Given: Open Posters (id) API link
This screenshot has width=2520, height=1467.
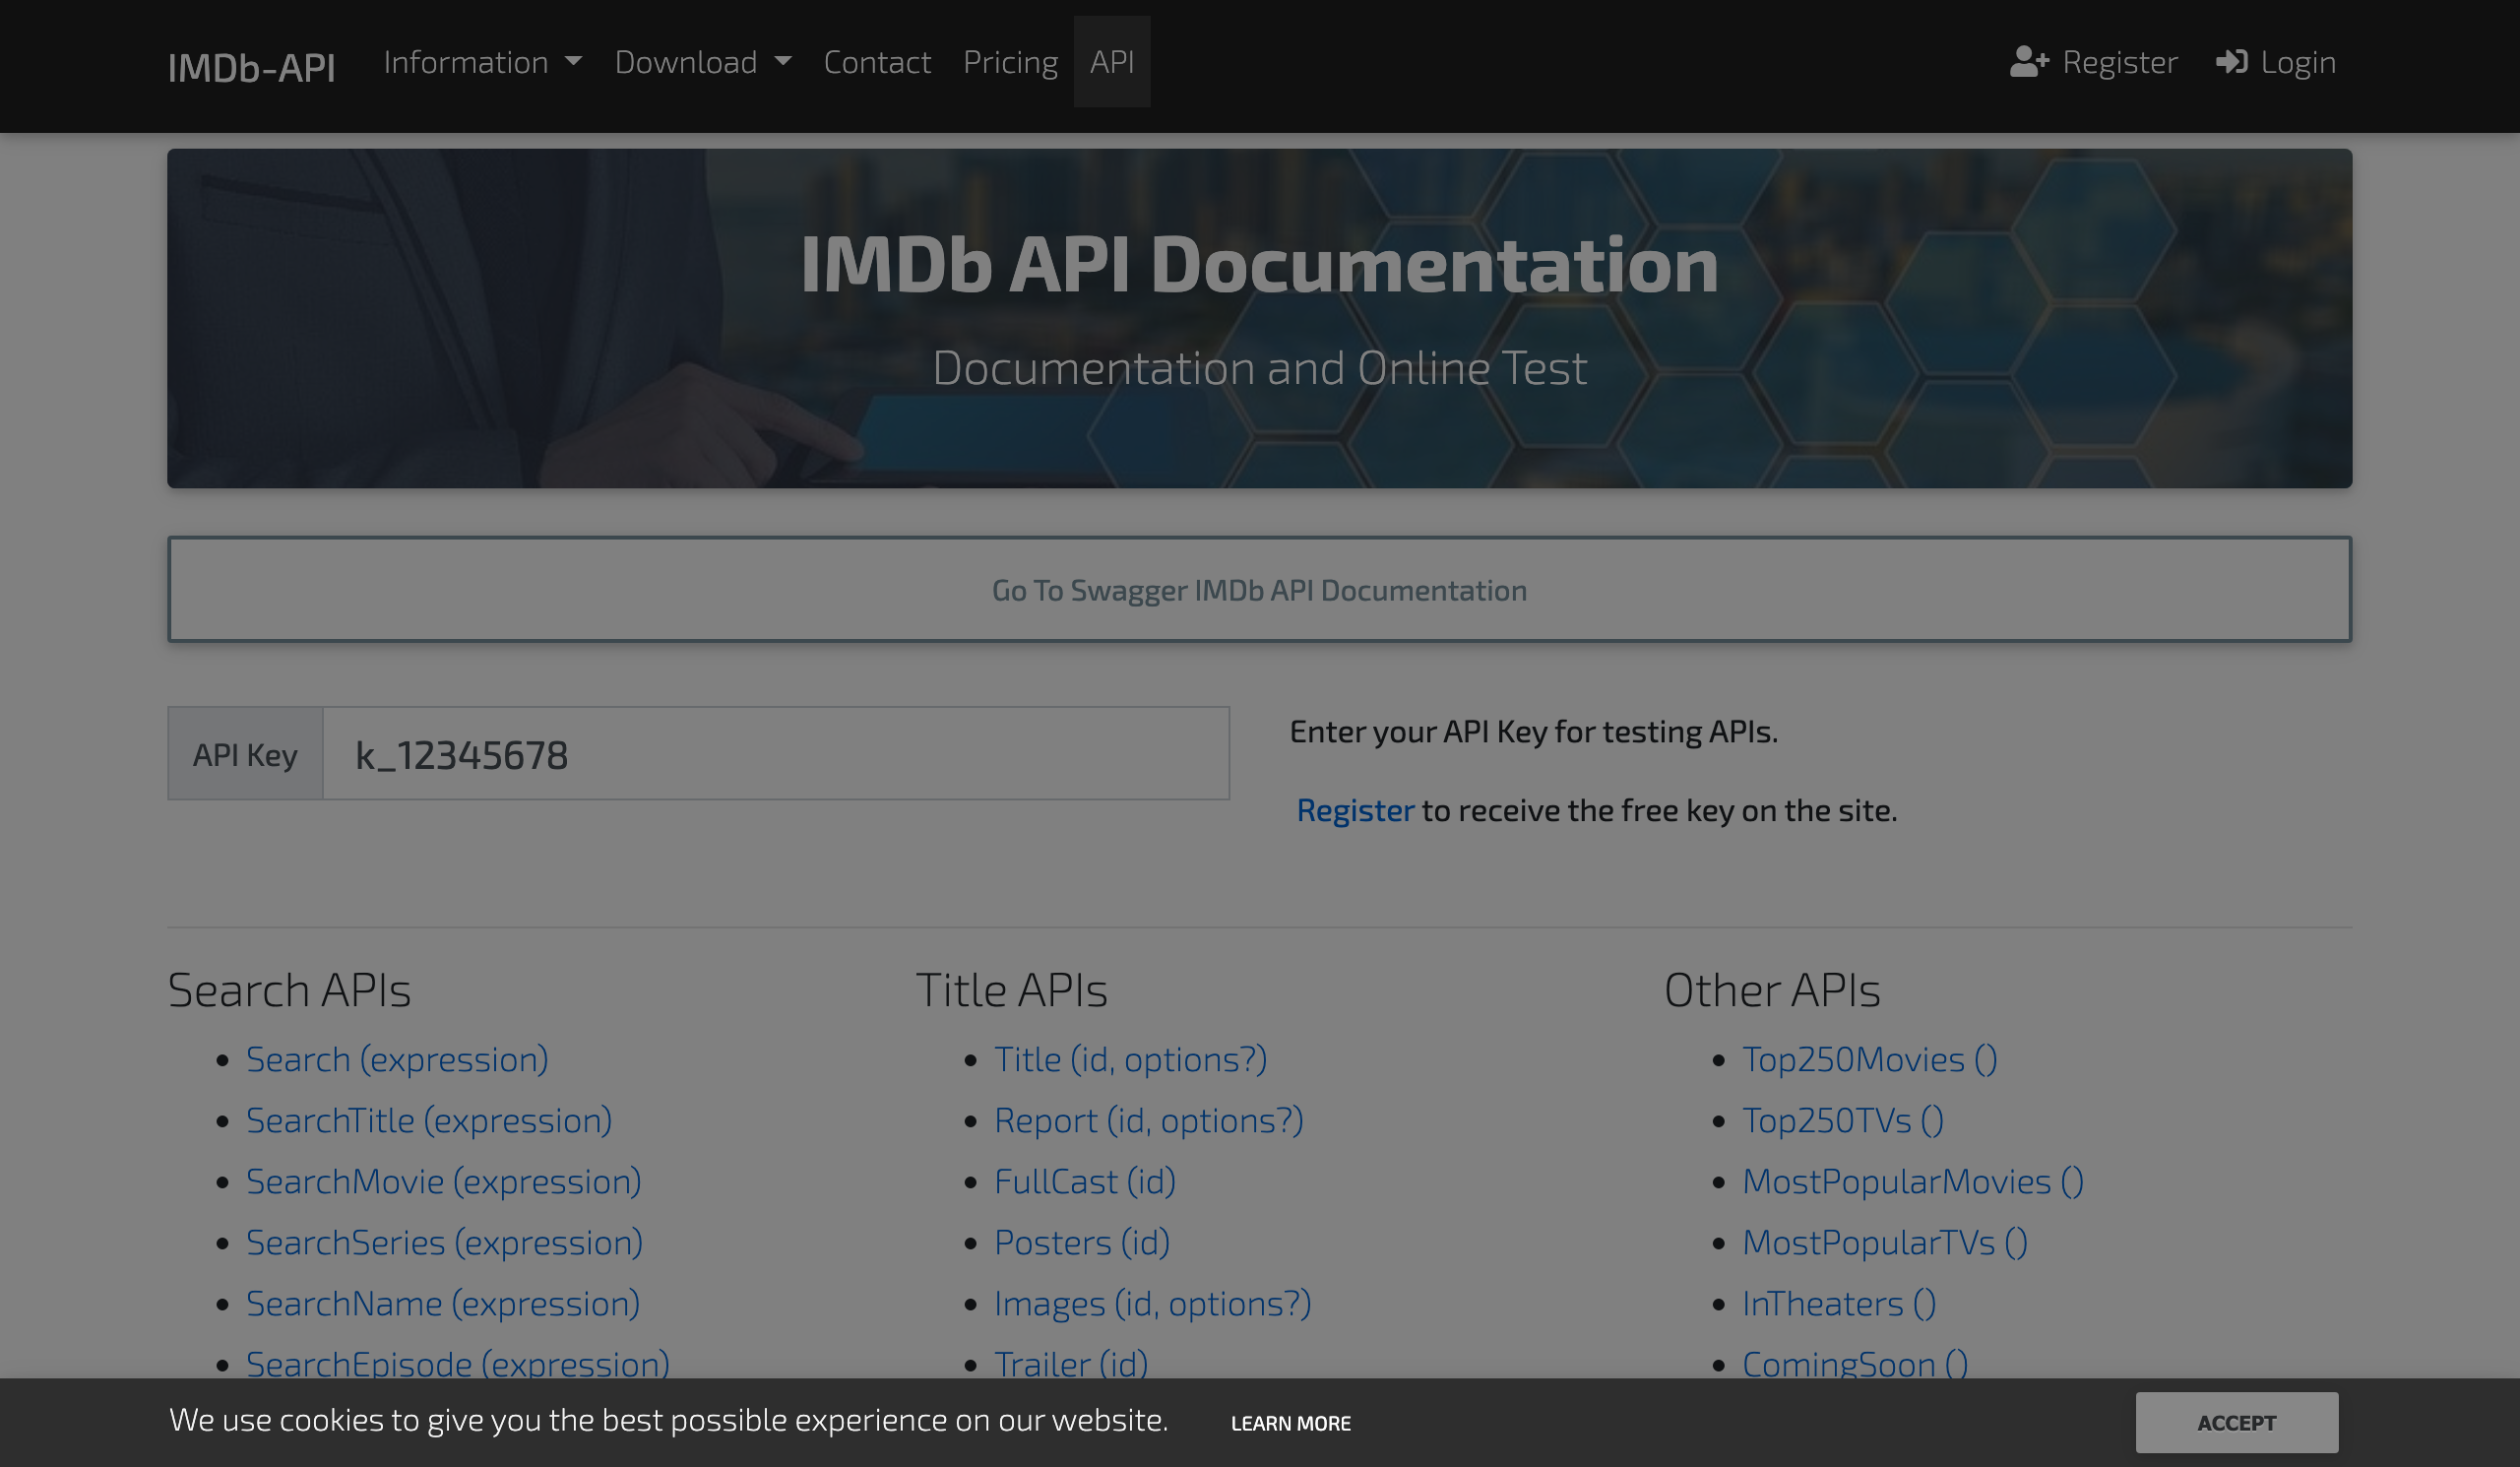Looking at the screenshot, I should (1082, 1241).
